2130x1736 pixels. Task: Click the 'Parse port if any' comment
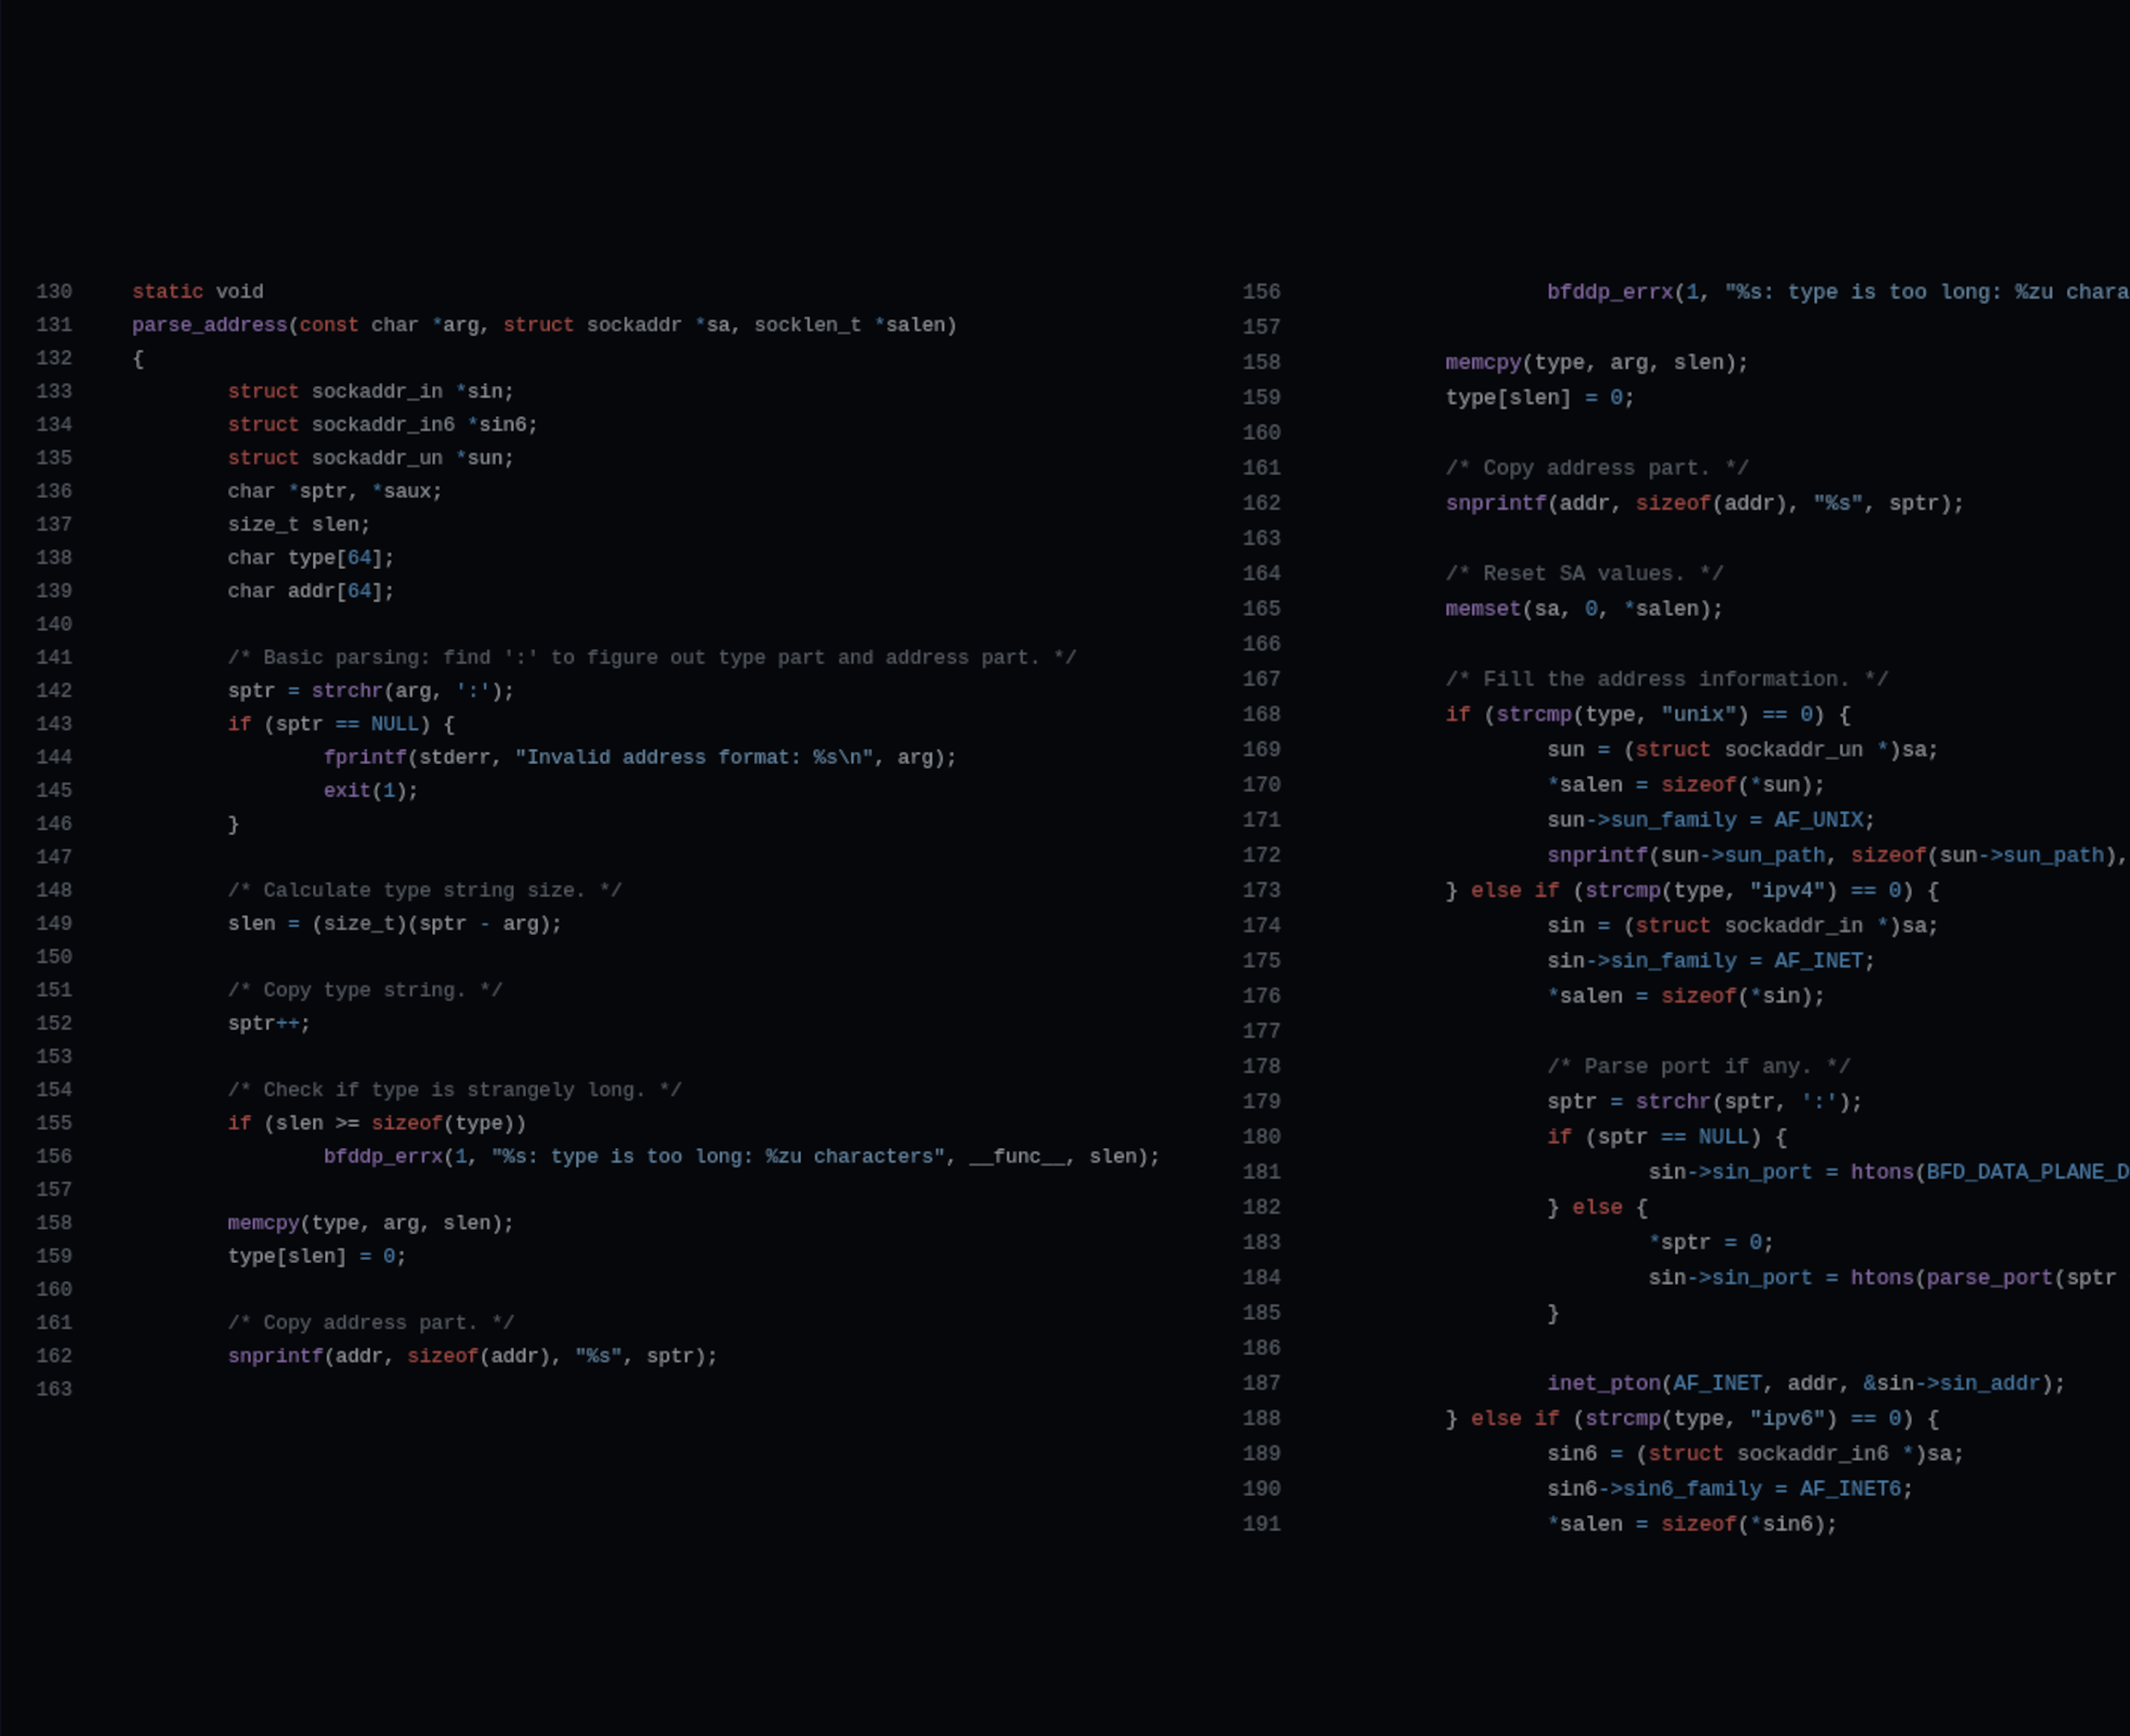click(1698, 1067)
